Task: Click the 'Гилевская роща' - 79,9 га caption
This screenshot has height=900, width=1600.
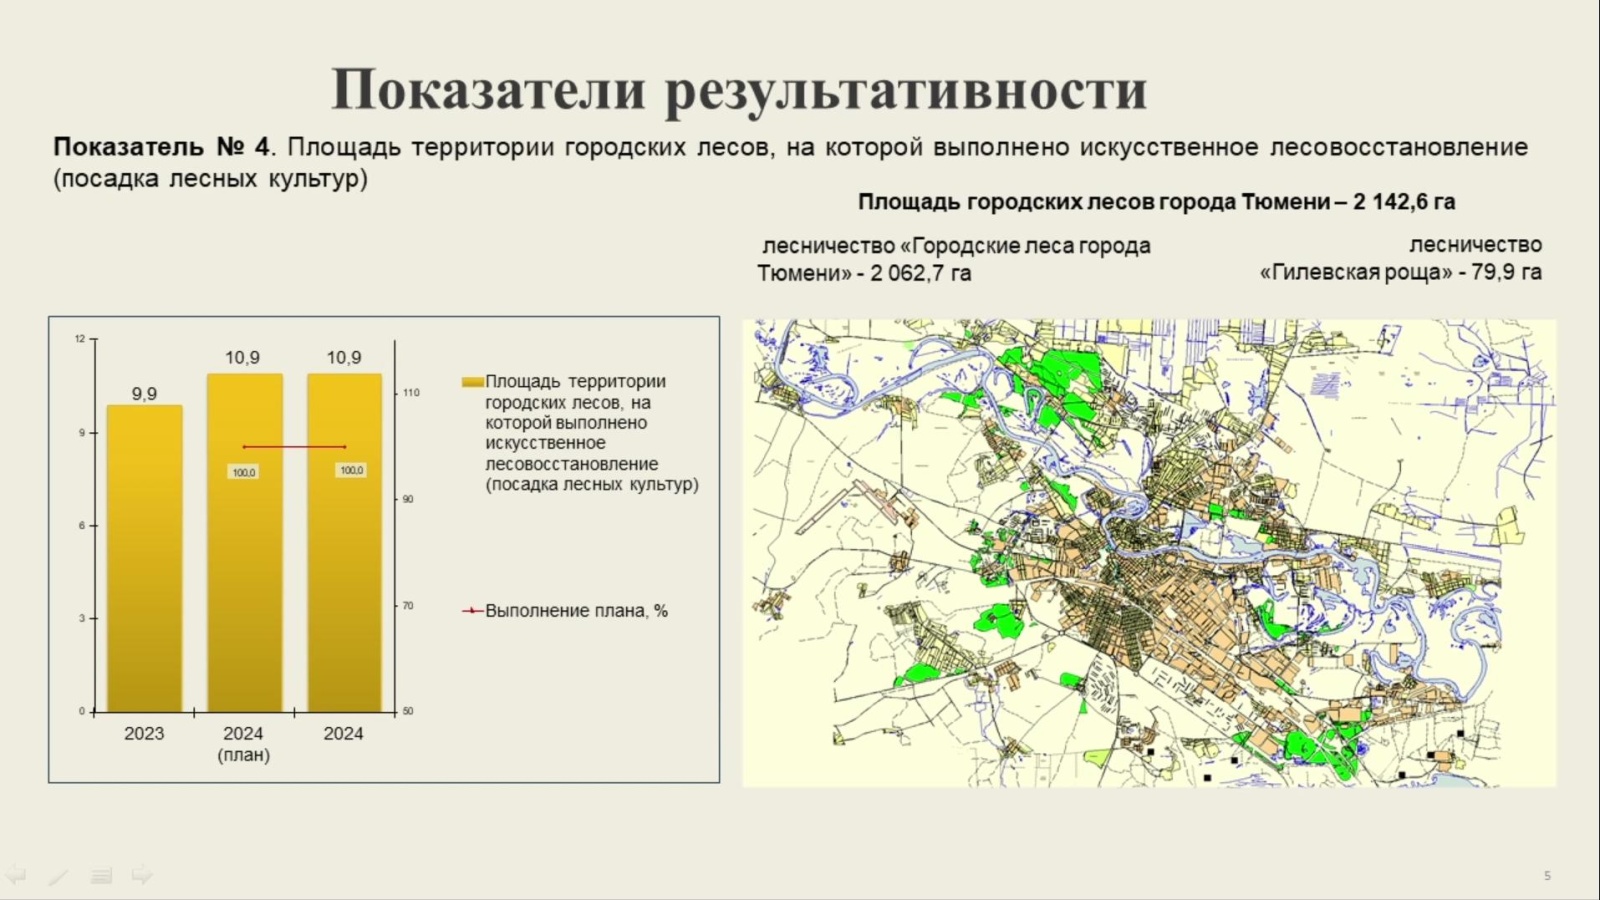Action: pos(1400,272)
